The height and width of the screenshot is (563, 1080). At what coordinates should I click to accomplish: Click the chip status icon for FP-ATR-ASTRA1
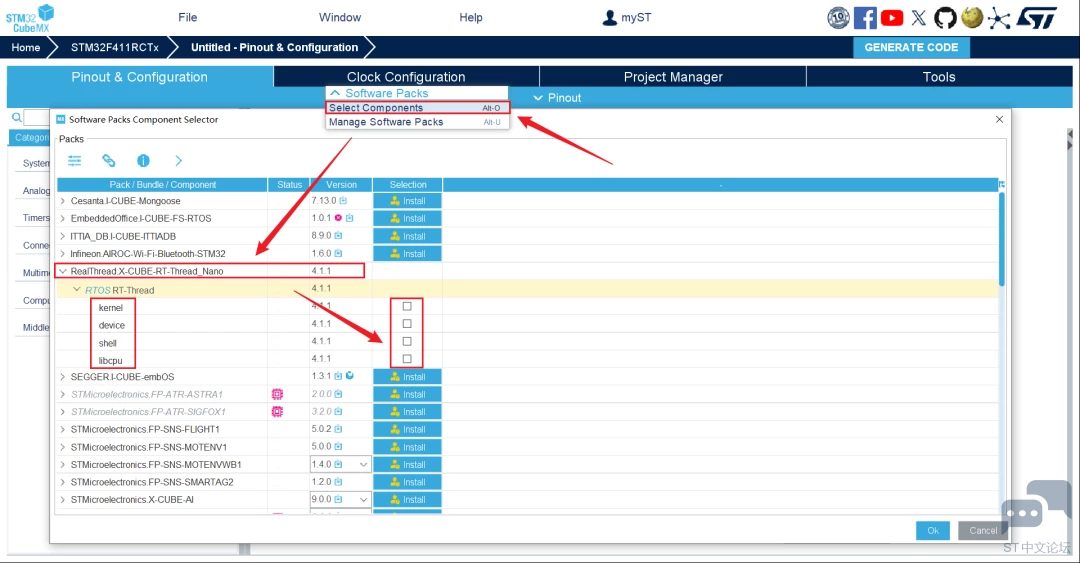tap(278, 394)
